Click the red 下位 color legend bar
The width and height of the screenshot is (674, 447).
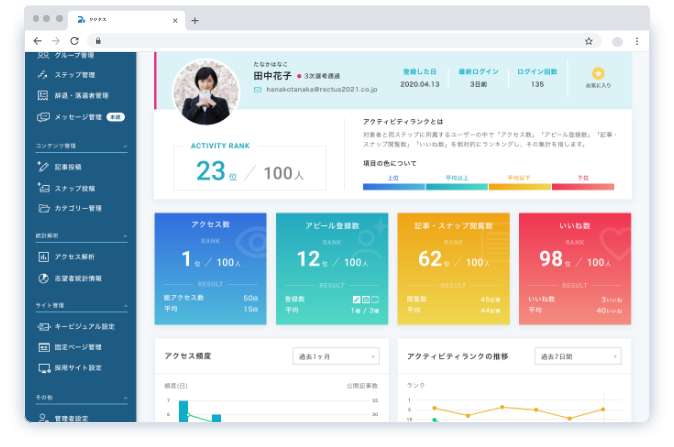(583, 186)
